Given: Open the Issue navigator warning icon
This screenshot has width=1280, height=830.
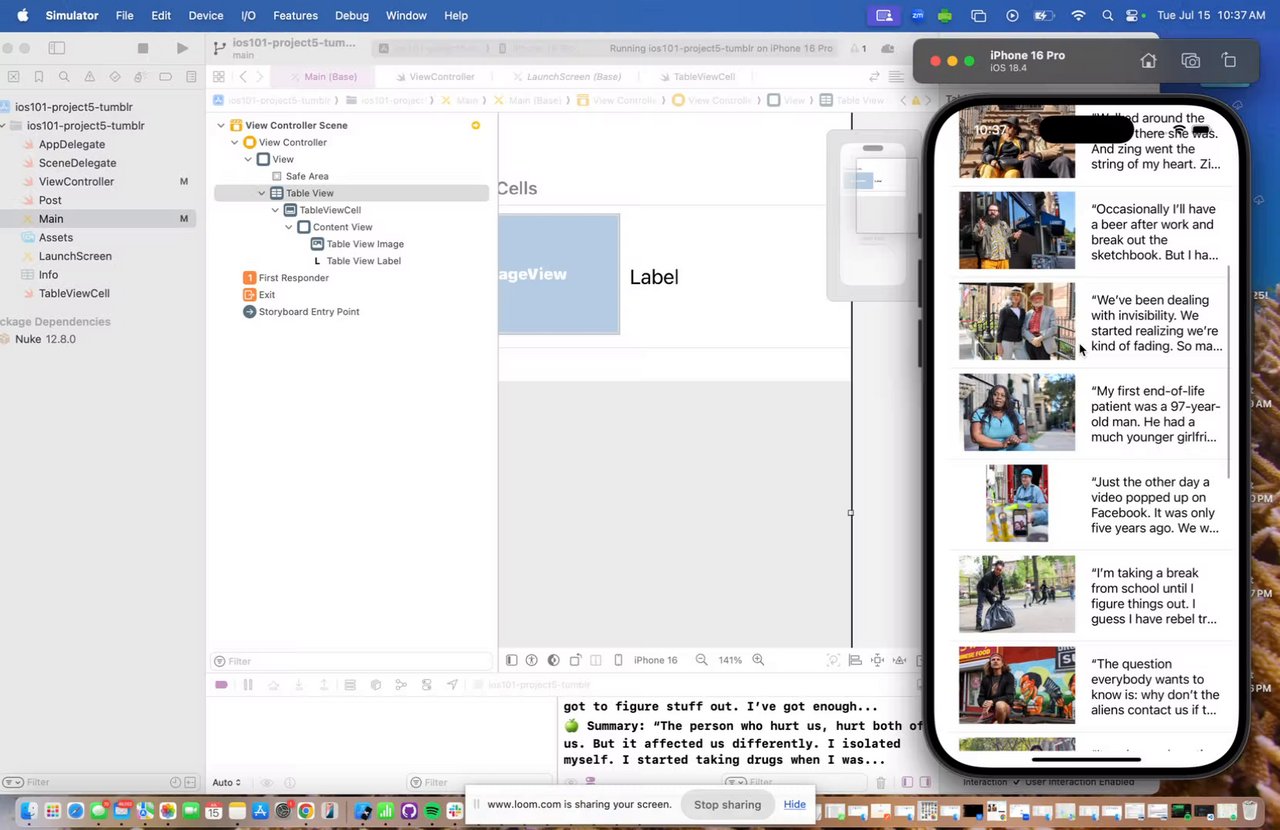Looking at the screenshot, I should [x=90, y=77].
